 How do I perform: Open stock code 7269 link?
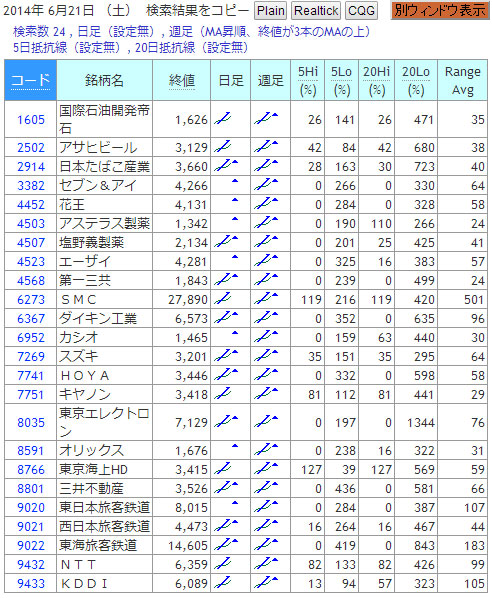tap(31, 357)
